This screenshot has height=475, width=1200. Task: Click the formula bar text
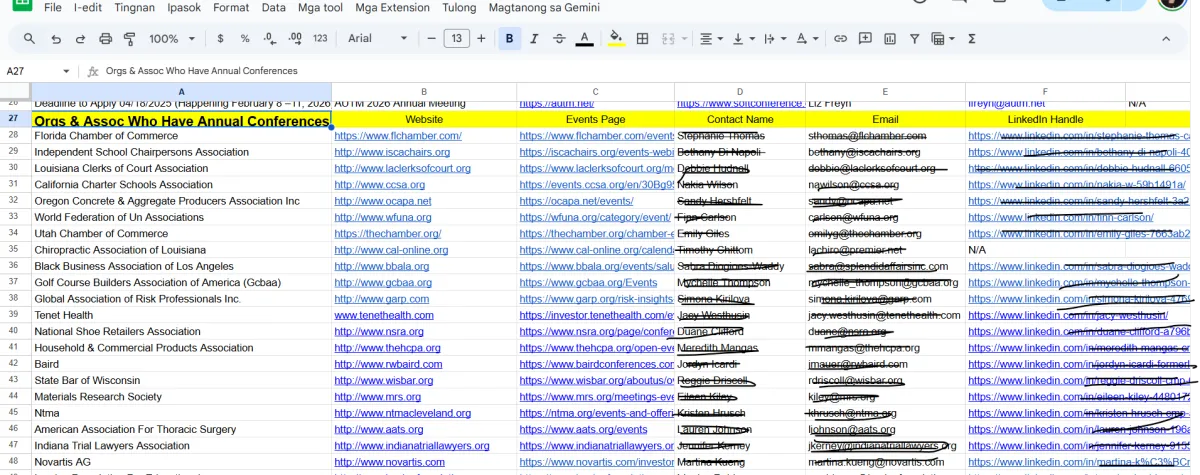click(202, 72)
